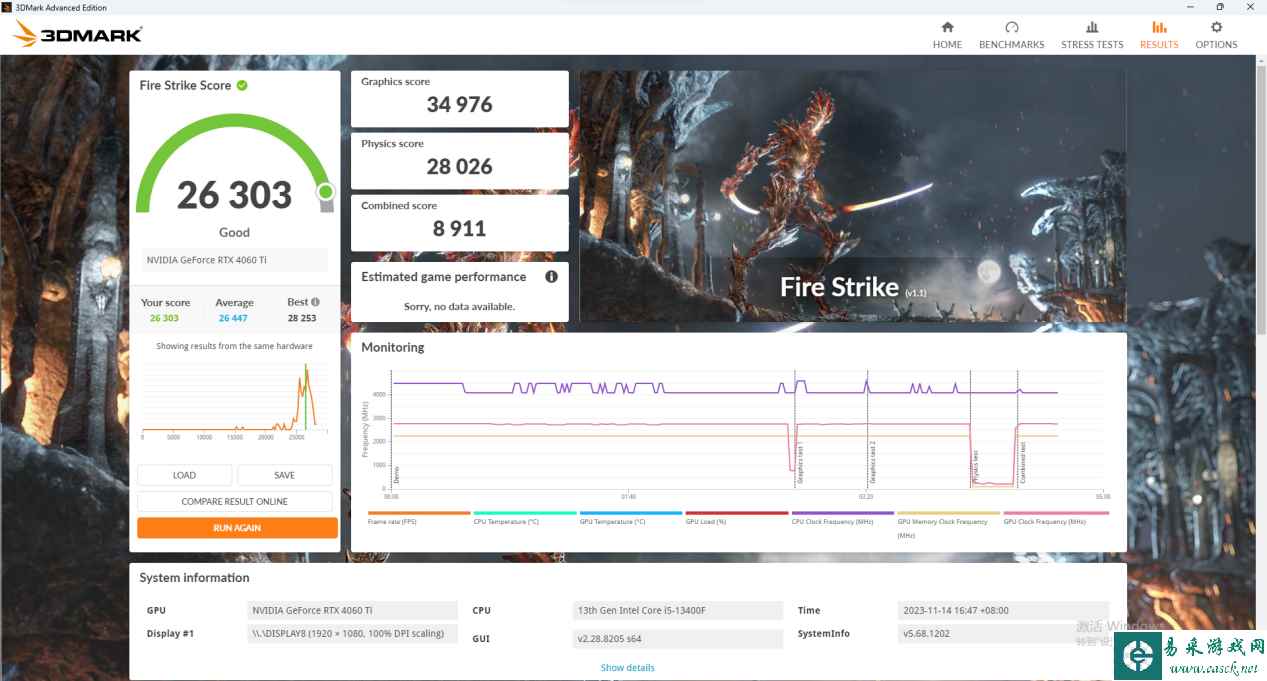Toggle the GPU Temperature legend series

click(630, 519)
